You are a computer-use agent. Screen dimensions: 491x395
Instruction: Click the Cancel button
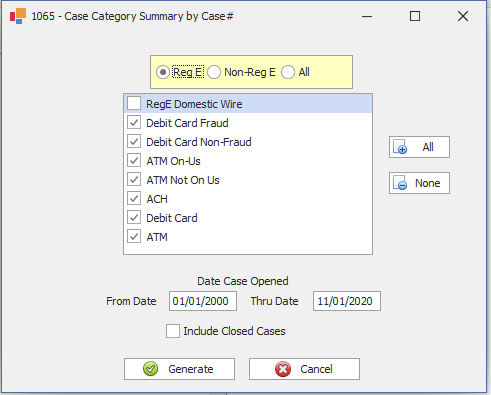point(304,369)
